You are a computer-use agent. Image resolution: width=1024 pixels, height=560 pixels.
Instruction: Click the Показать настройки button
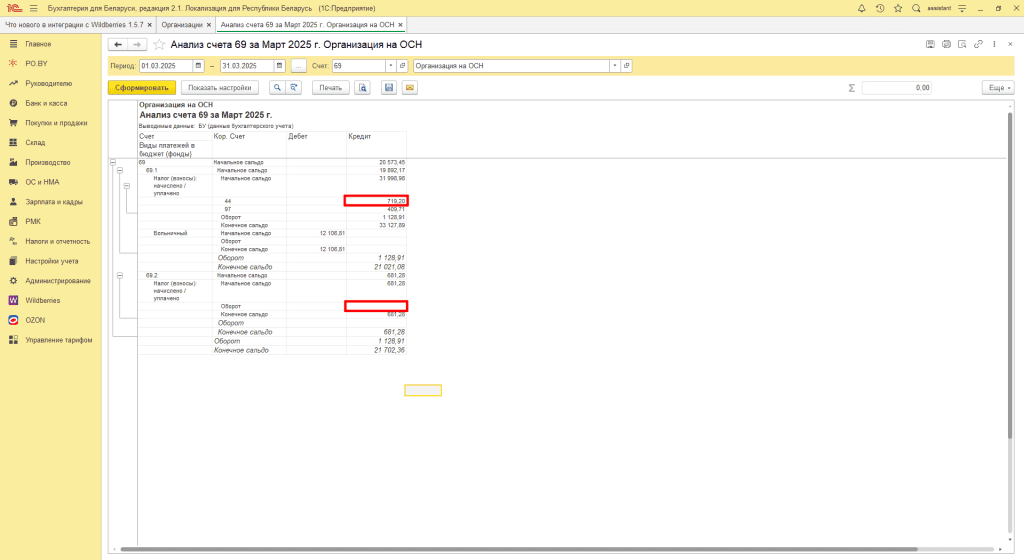[x=219, y=88]
